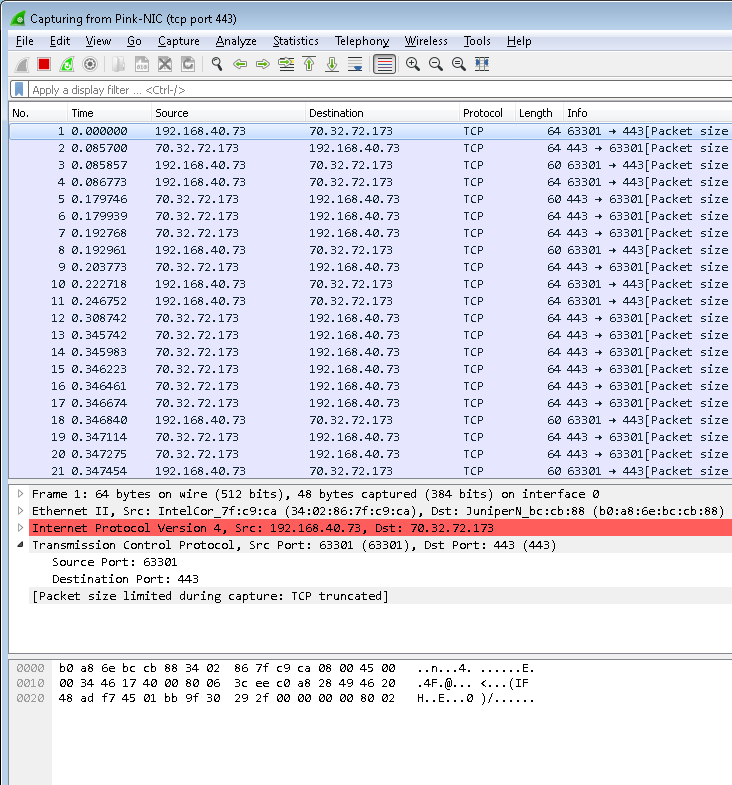Open the Go menu
The image size is (732, 785).
(134, 41)
